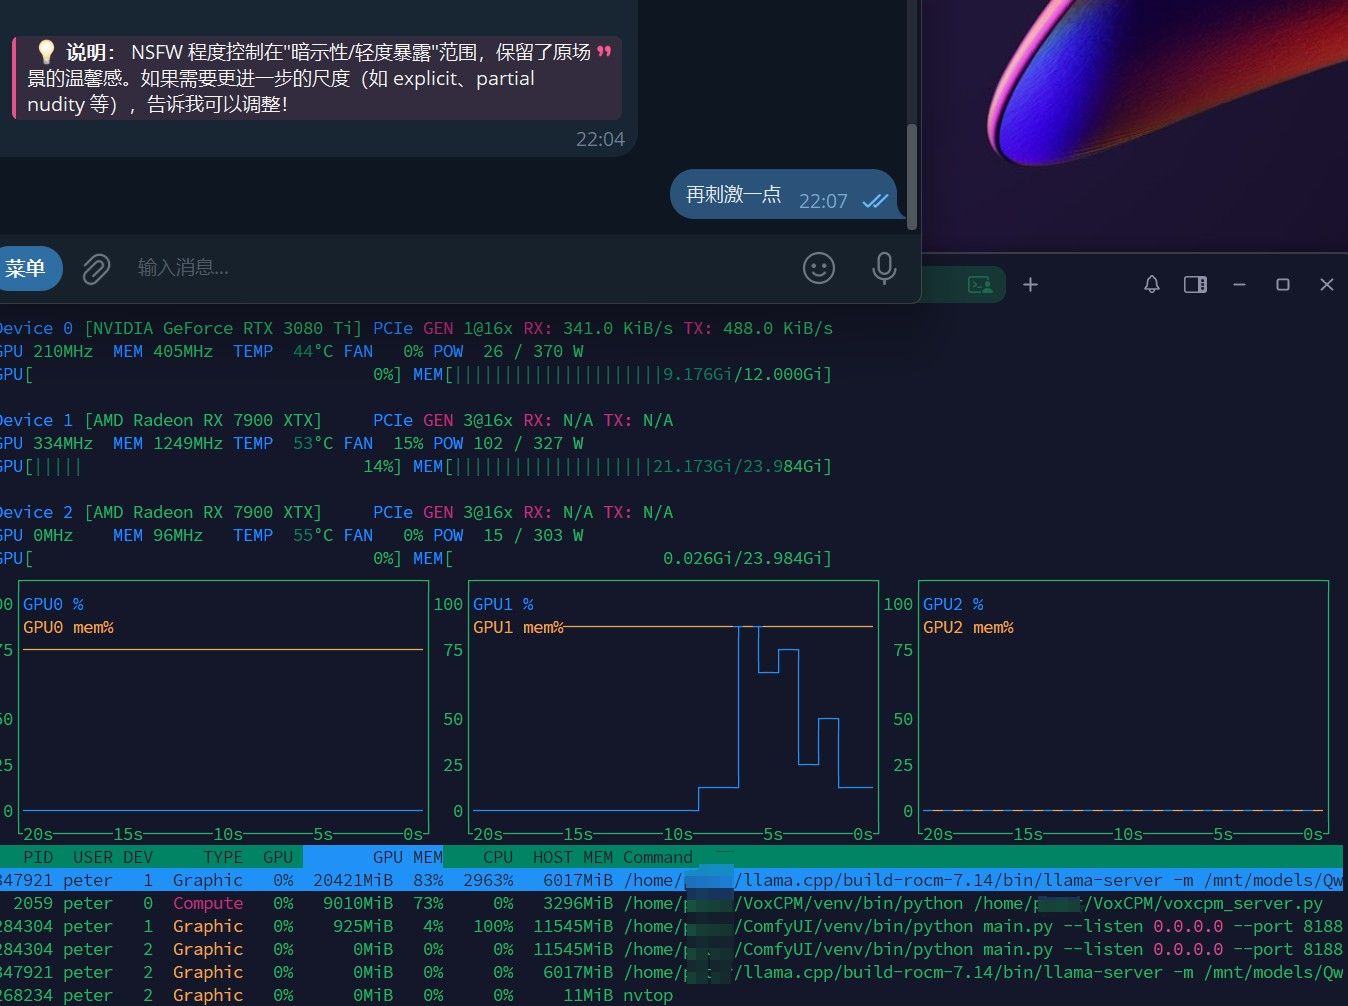
Task: Click the HOST MEM column header
Action: tap(573, 857)
